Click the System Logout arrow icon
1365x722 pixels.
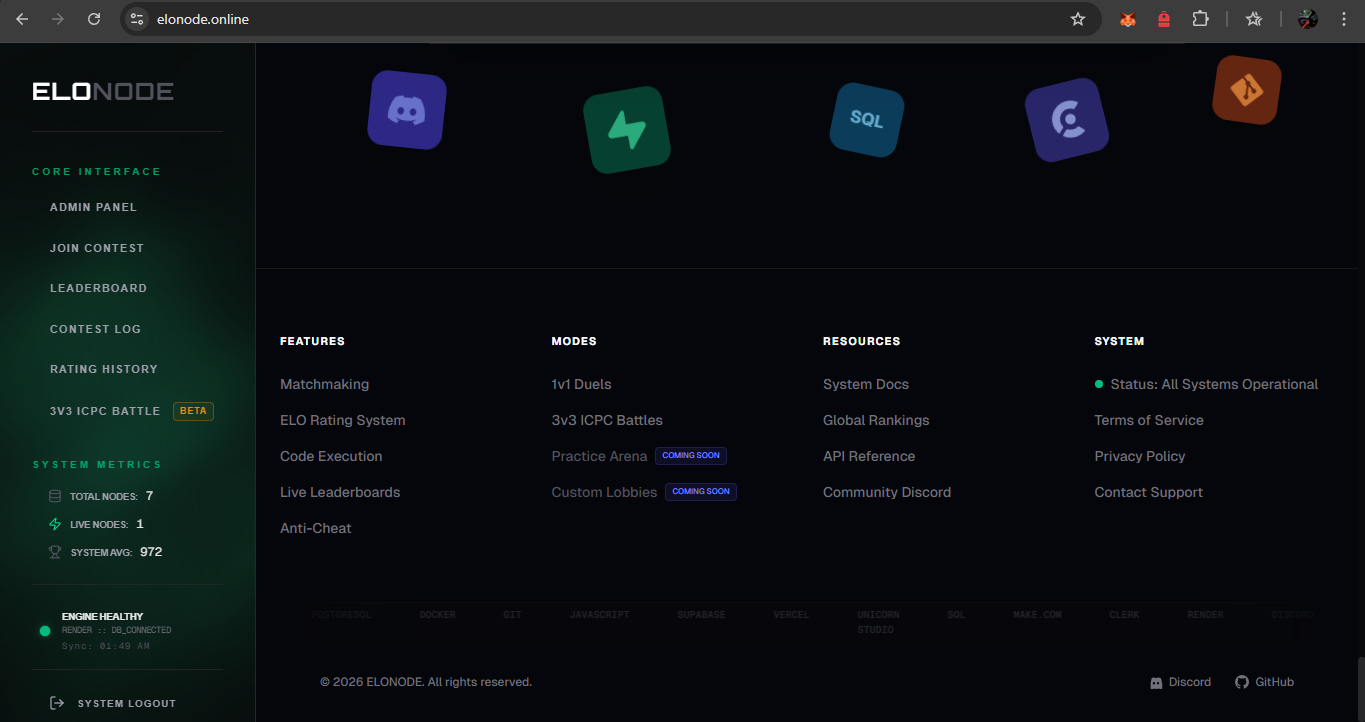57,703
